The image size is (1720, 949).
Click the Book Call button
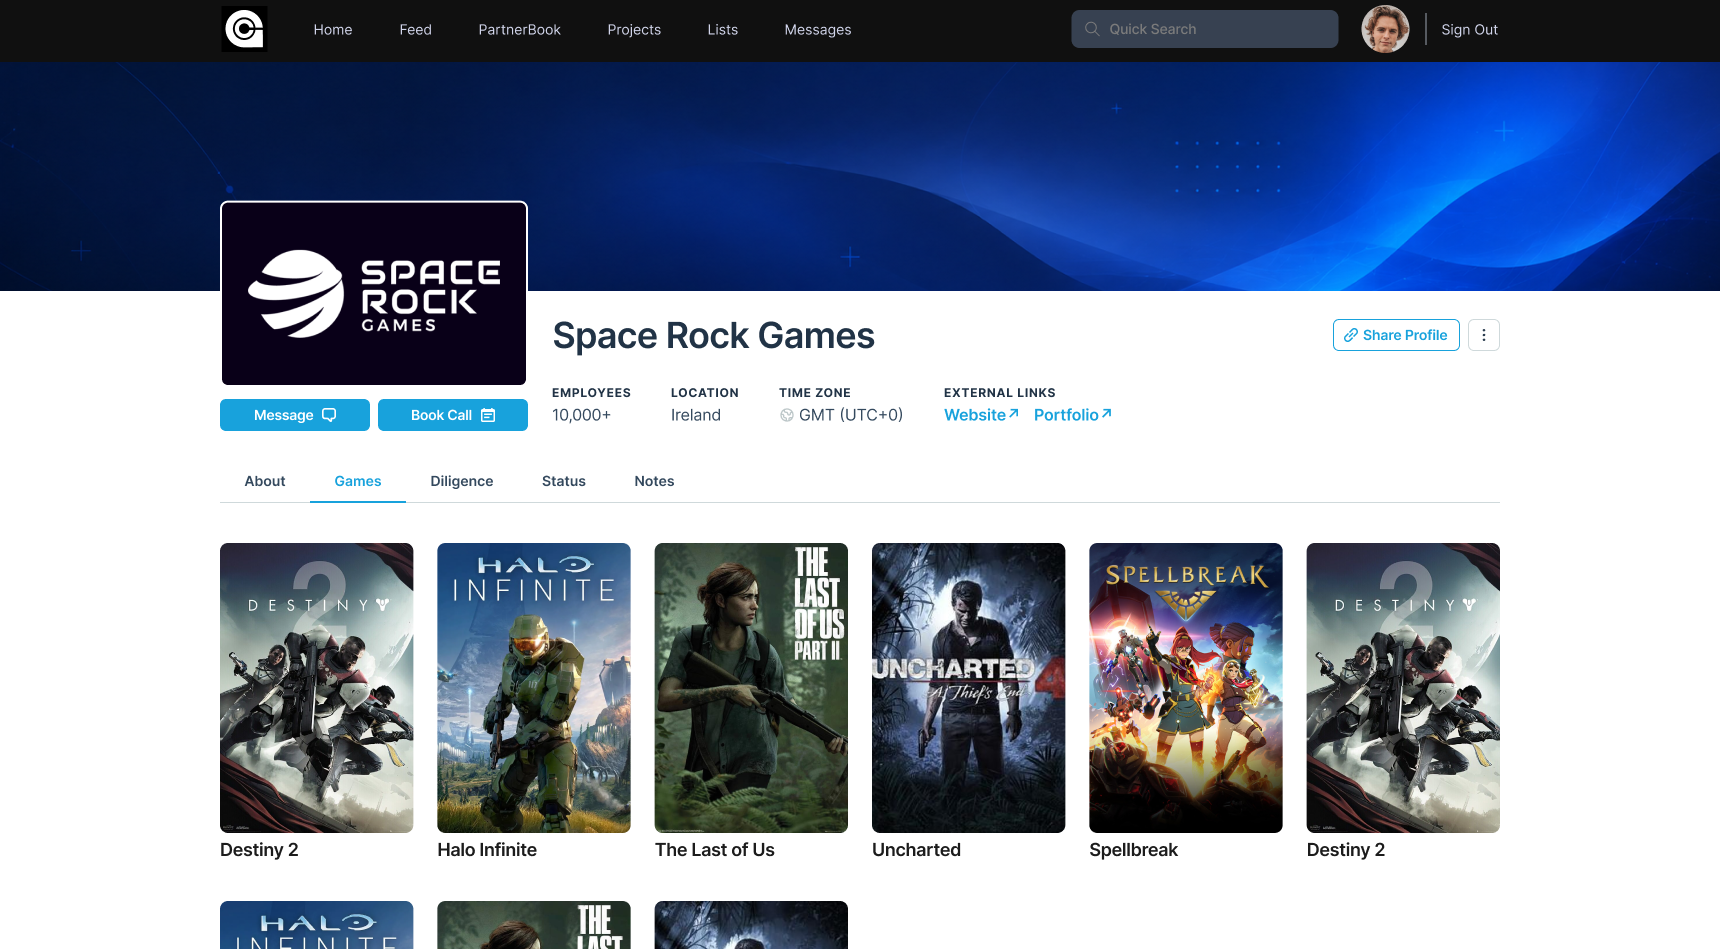point(453,415)
